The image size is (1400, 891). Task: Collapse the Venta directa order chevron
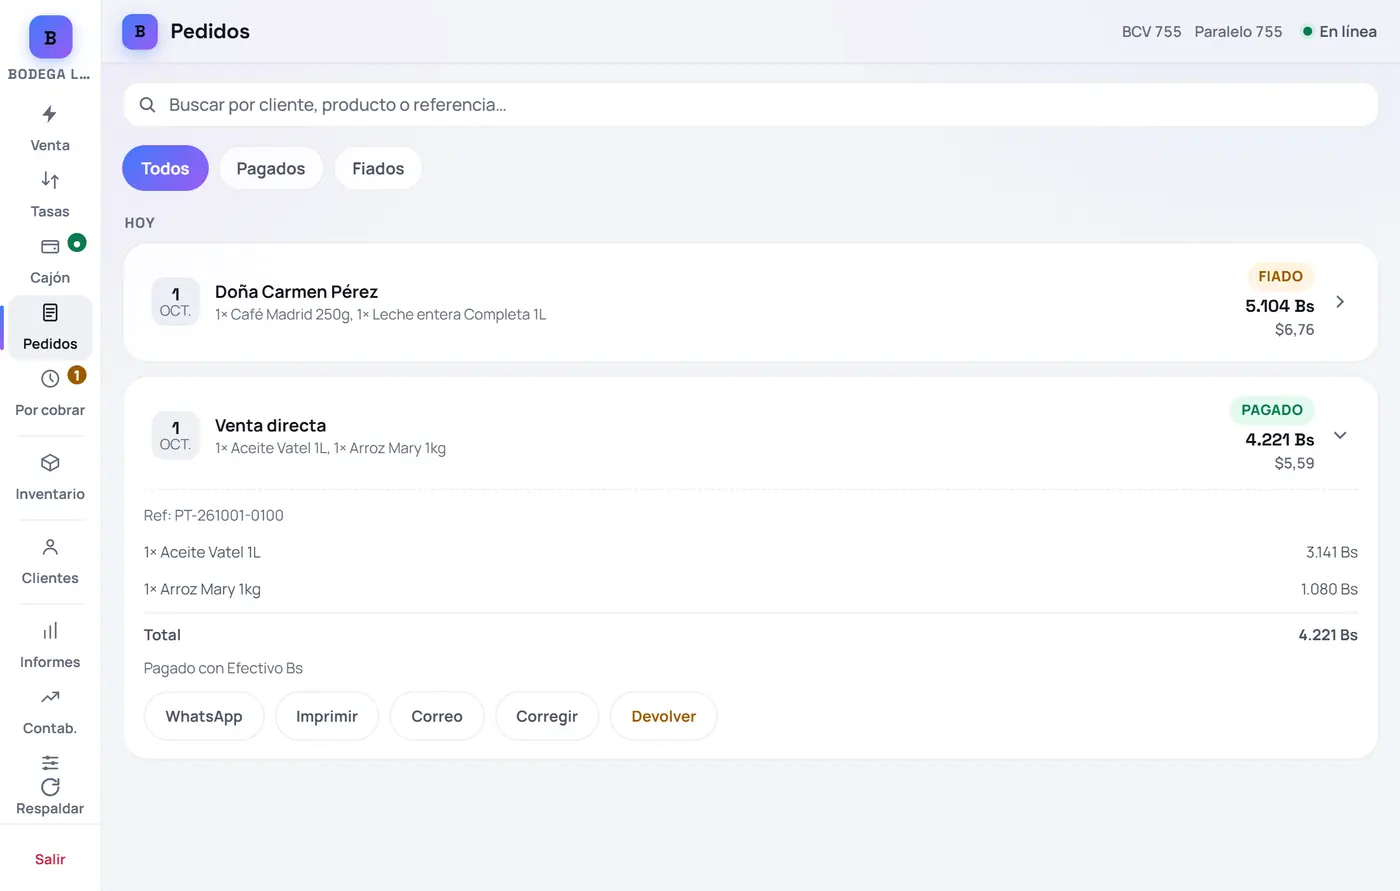point(1340,436)
